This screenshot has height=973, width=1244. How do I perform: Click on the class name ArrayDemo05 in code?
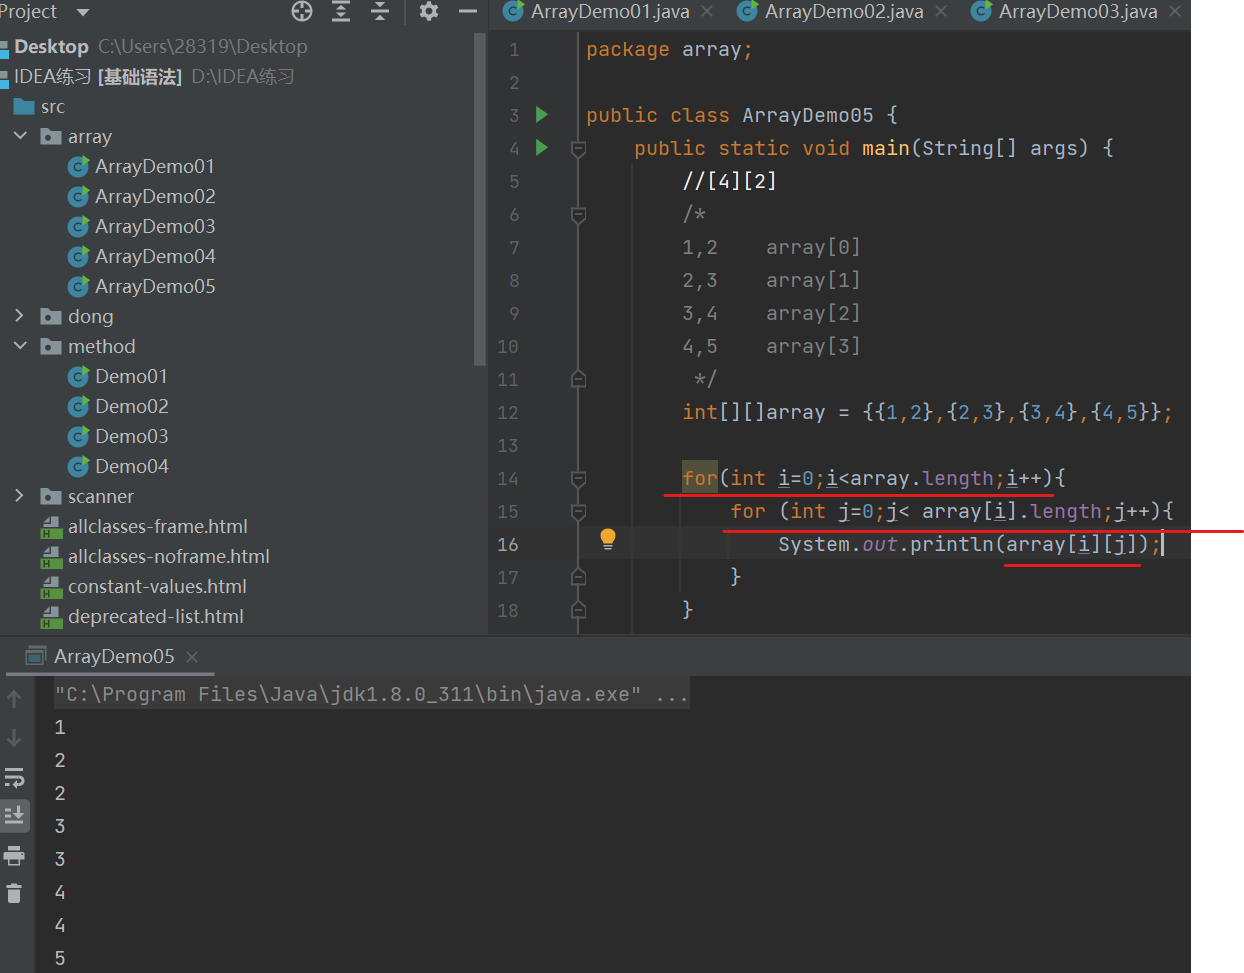[808, 115]
